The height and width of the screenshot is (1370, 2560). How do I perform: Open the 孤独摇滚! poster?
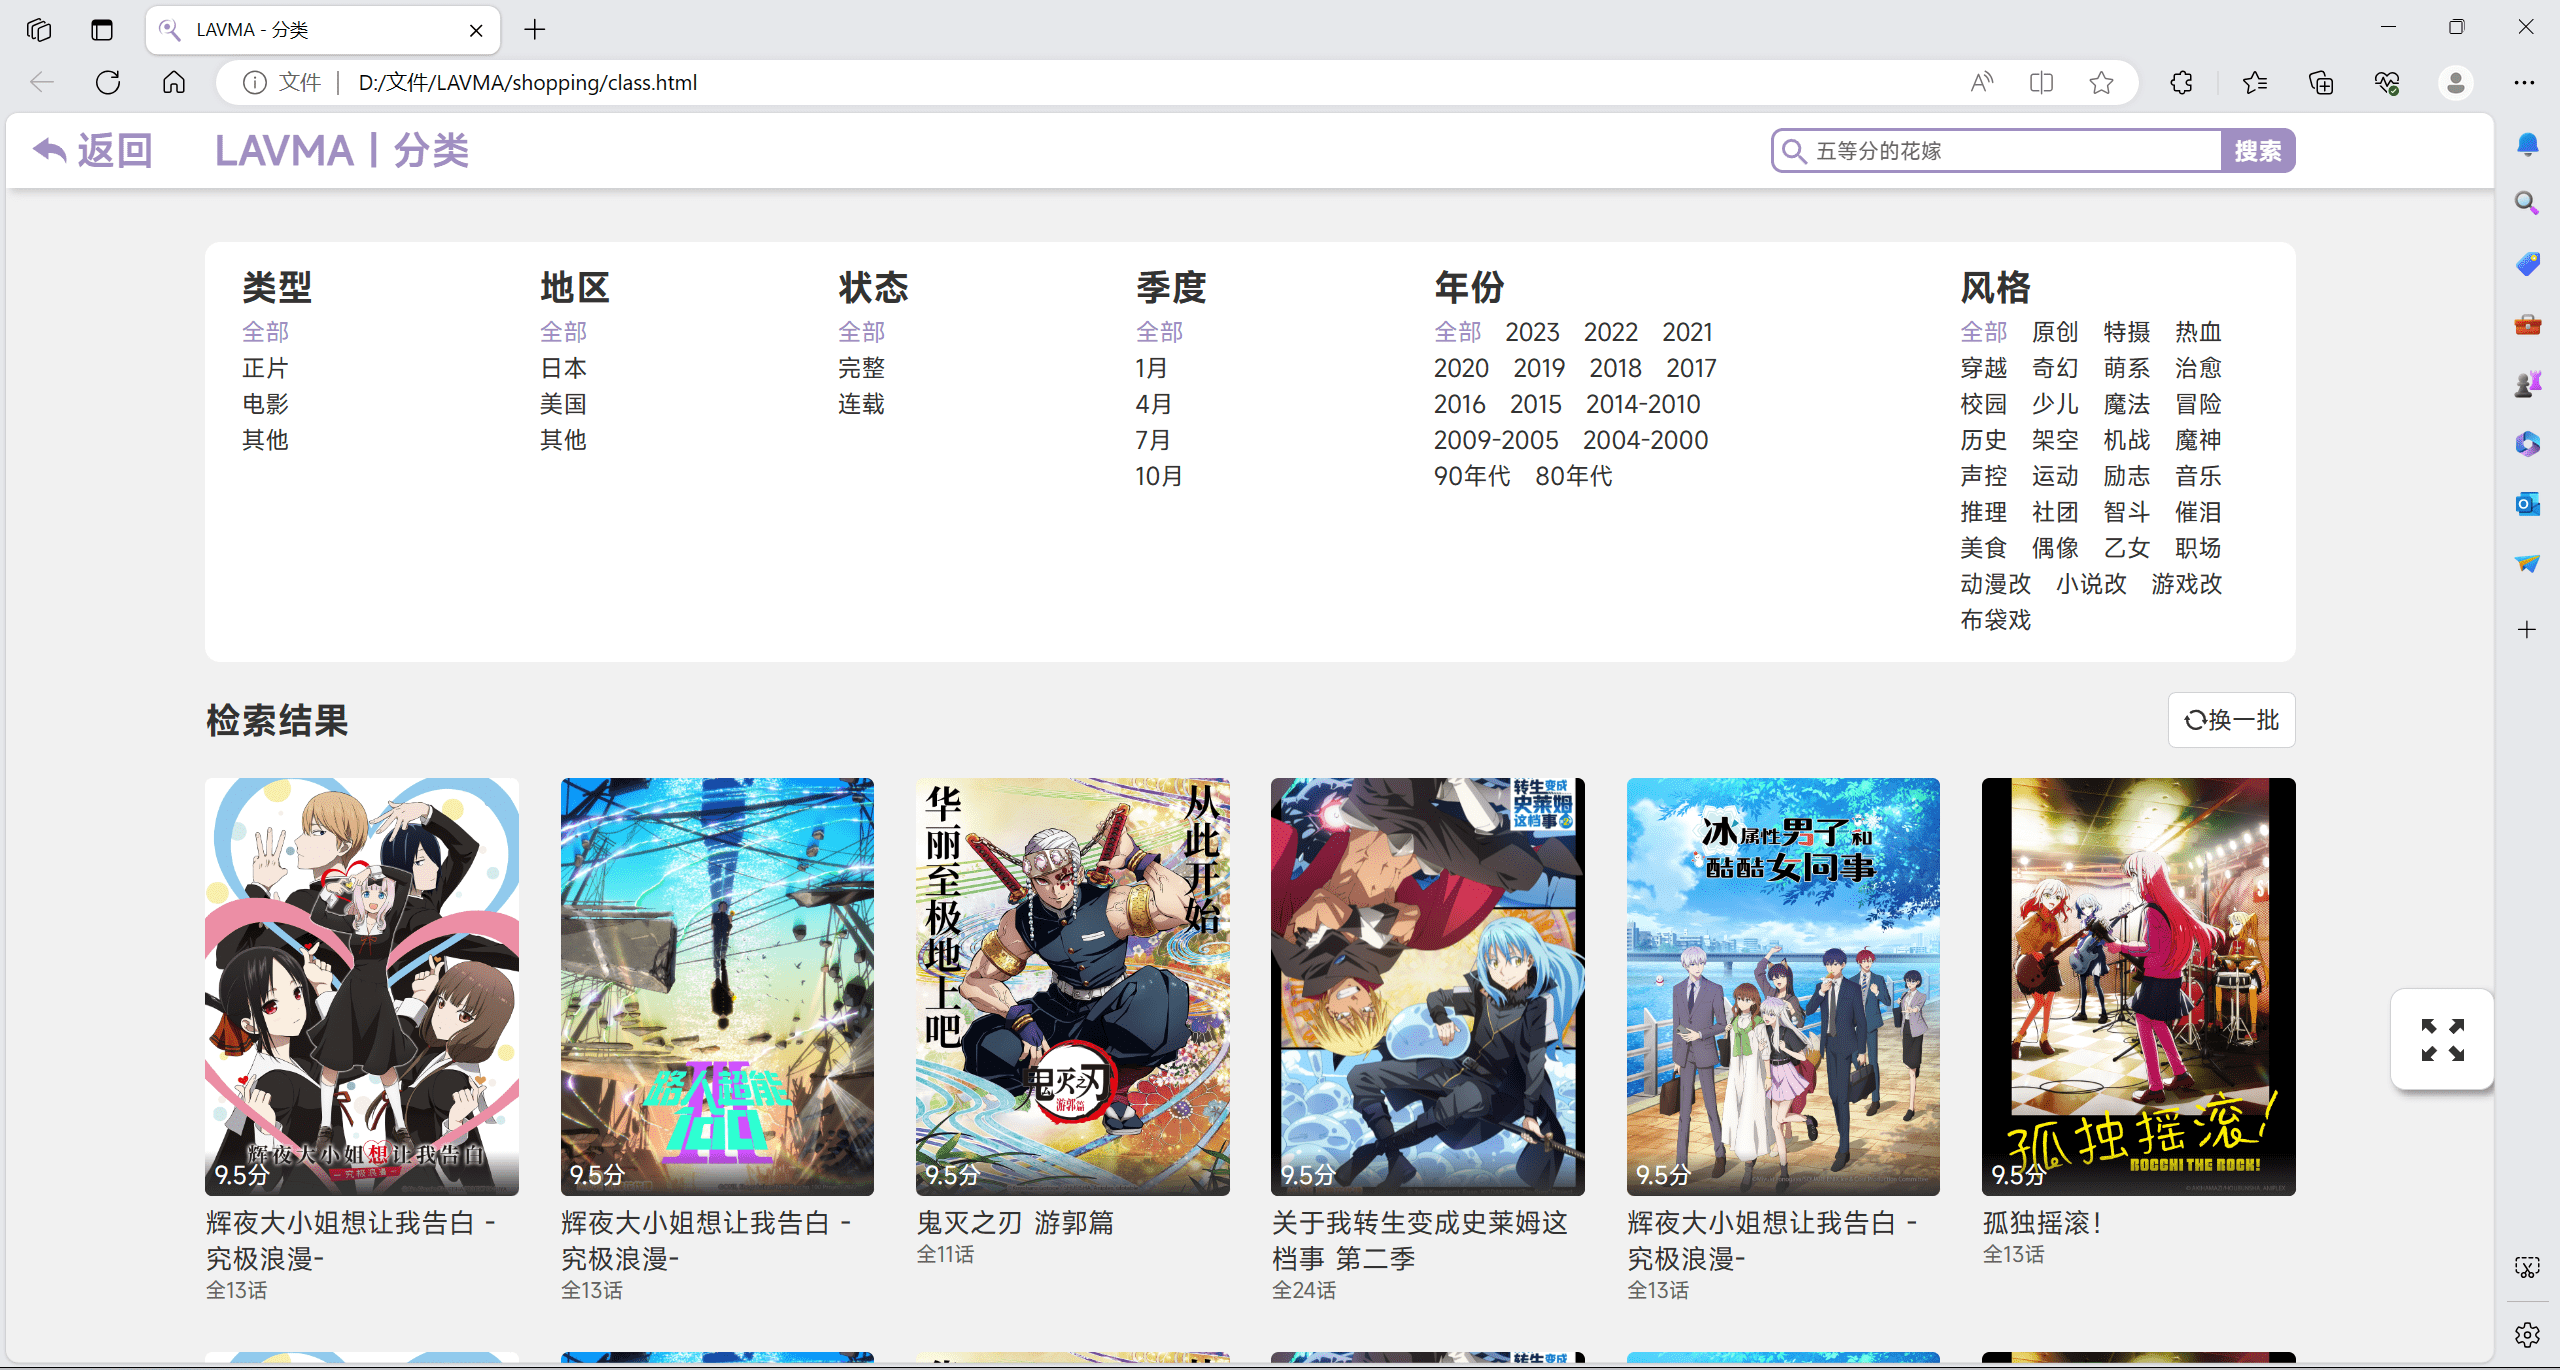(2138, 987)
